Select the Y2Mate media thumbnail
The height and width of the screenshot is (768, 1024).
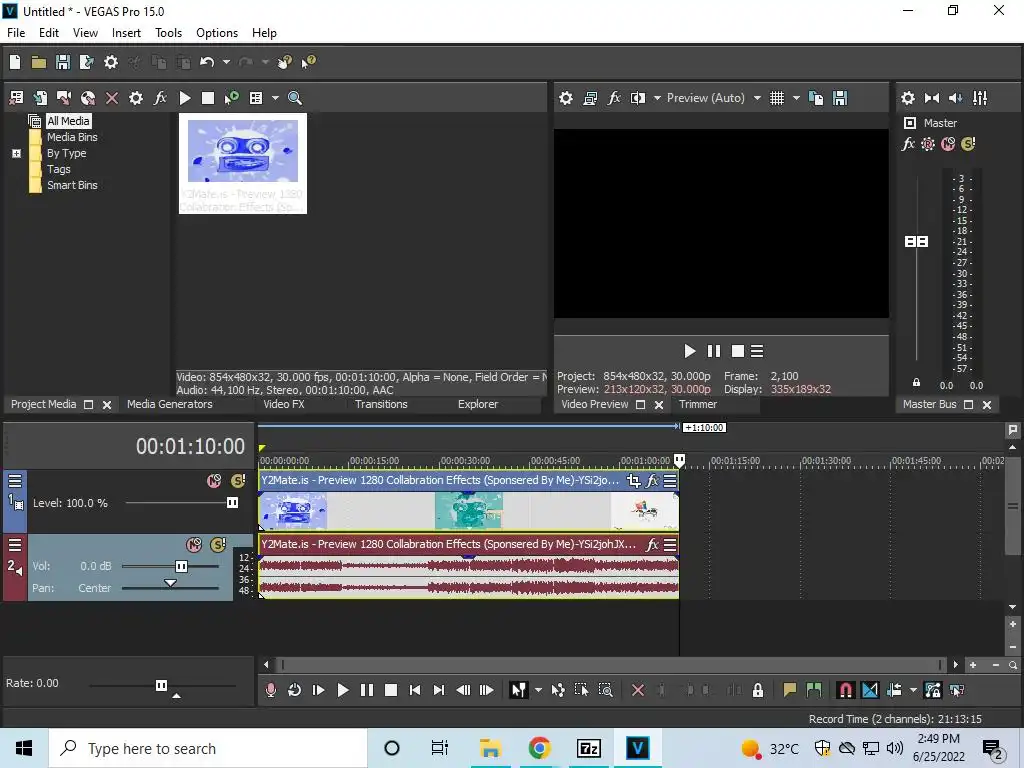point(243,163)
